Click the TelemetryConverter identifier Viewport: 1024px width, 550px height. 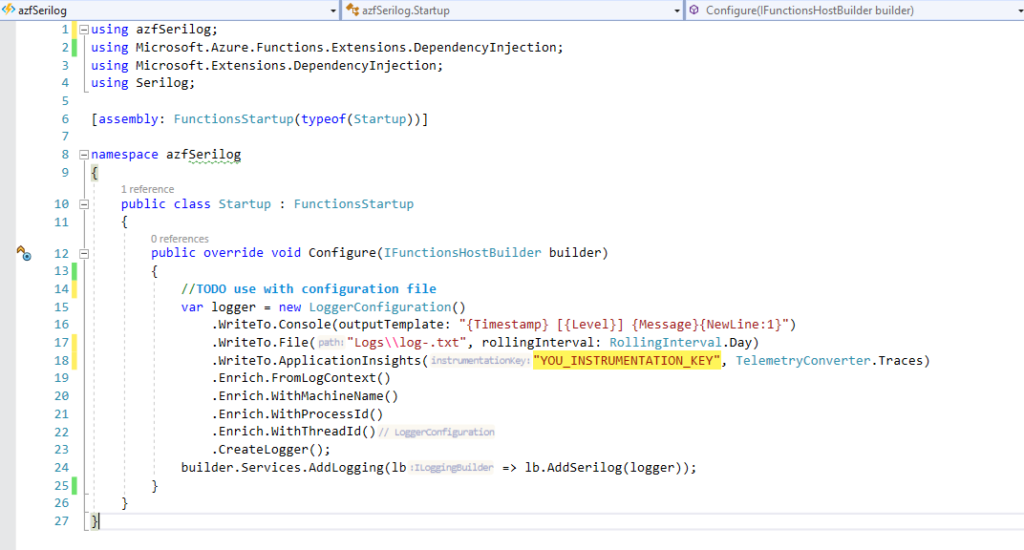click(802, 360)
